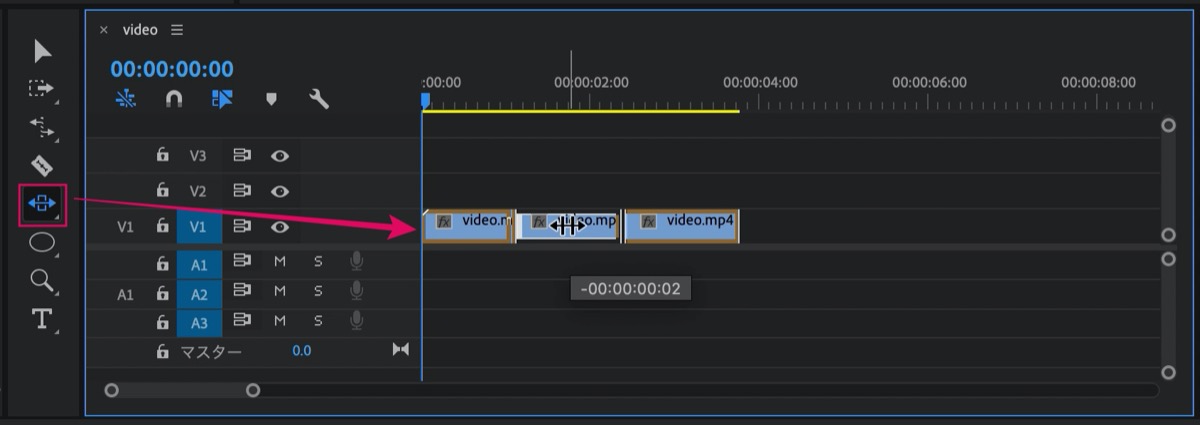1200x425 pixels.
Task: Click the horizontal zoom scrollbar's left end handle
Action: [x=111, y=391]
